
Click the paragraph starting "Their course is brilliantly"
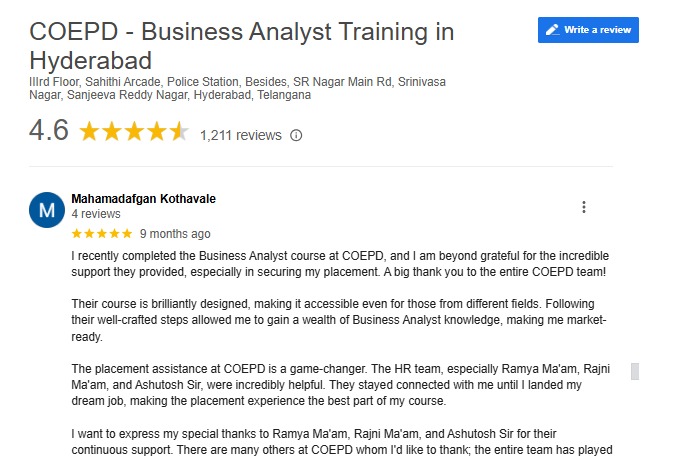(x=340, y=319)
